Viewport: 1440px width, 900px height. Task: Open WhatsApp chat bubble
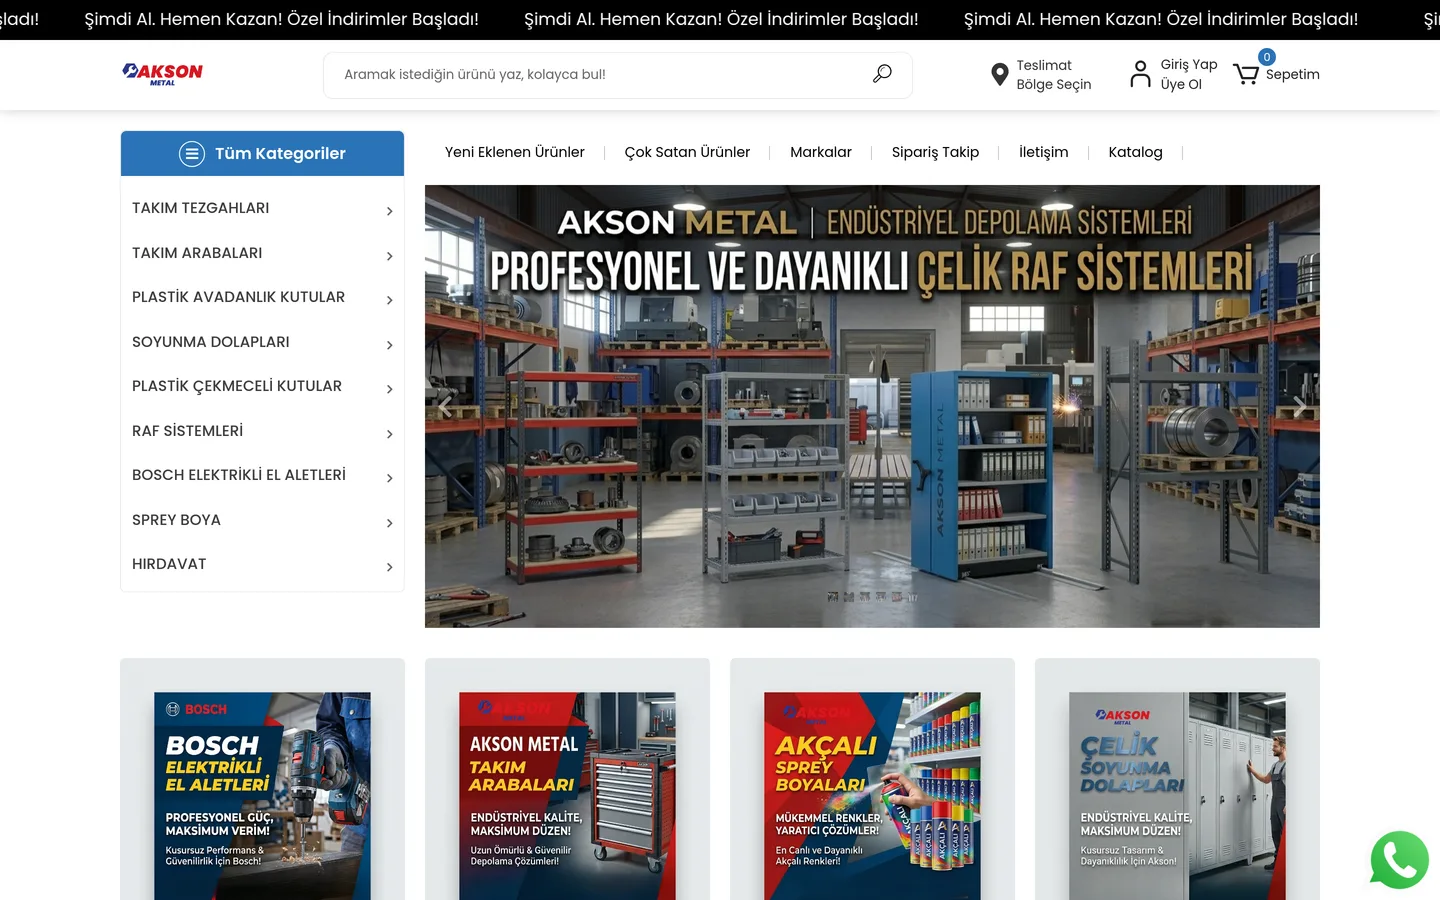(1399, 860)
